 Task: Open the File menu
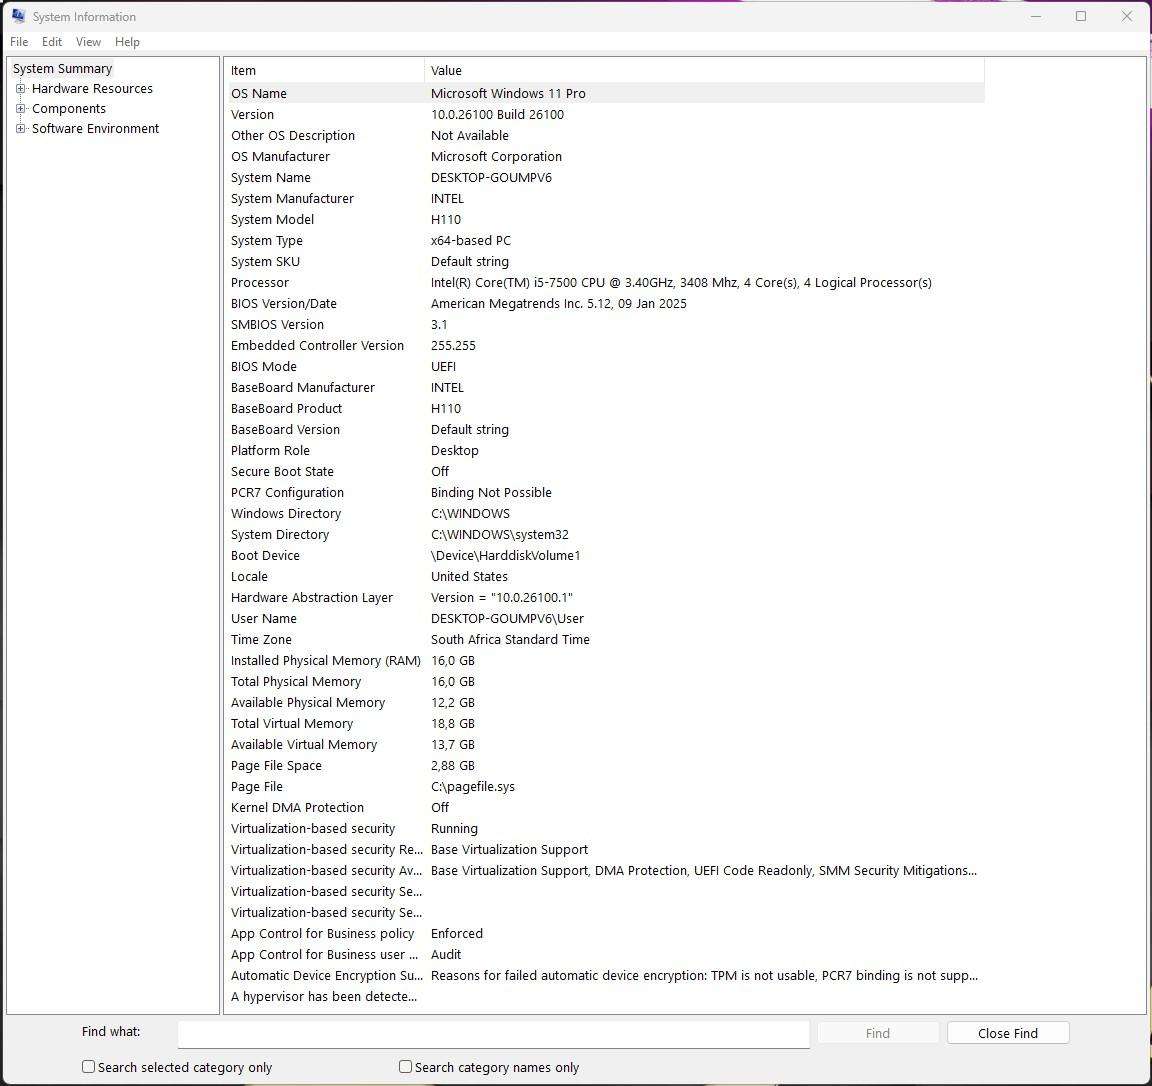[x=18, y=42]
